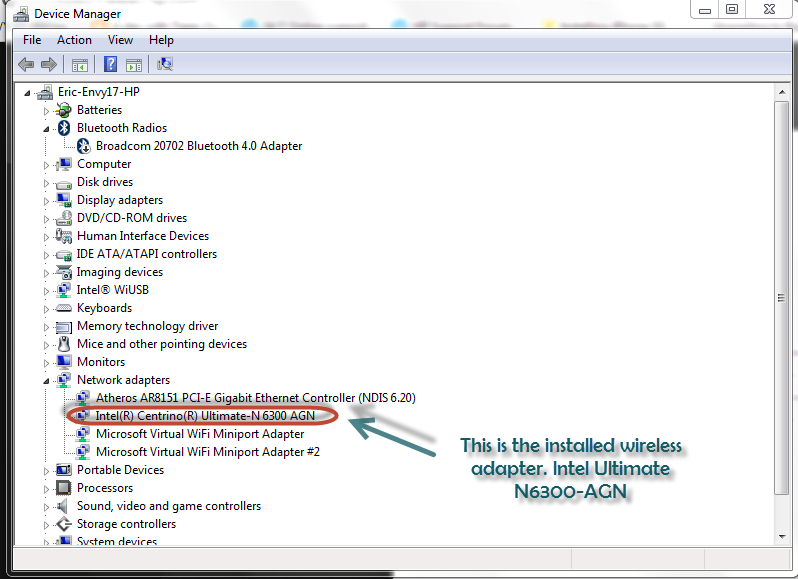Open the Action menu
This screenshot has height=579, width=798.
[x=74, y=40]
